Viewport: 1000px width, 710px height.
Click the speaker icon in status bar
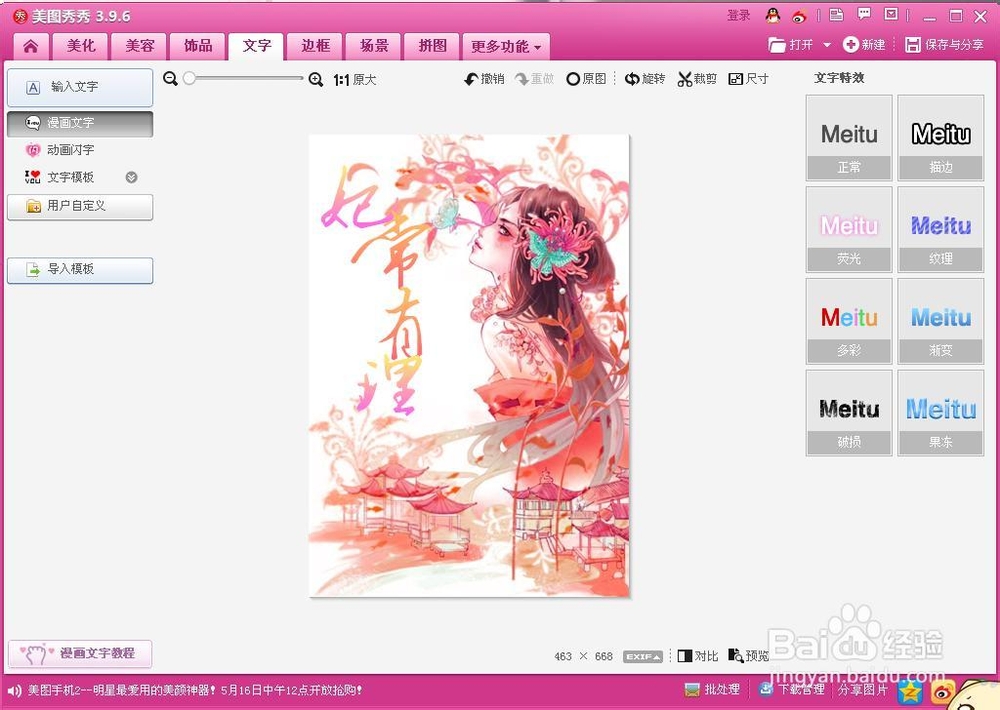[14, 690]
